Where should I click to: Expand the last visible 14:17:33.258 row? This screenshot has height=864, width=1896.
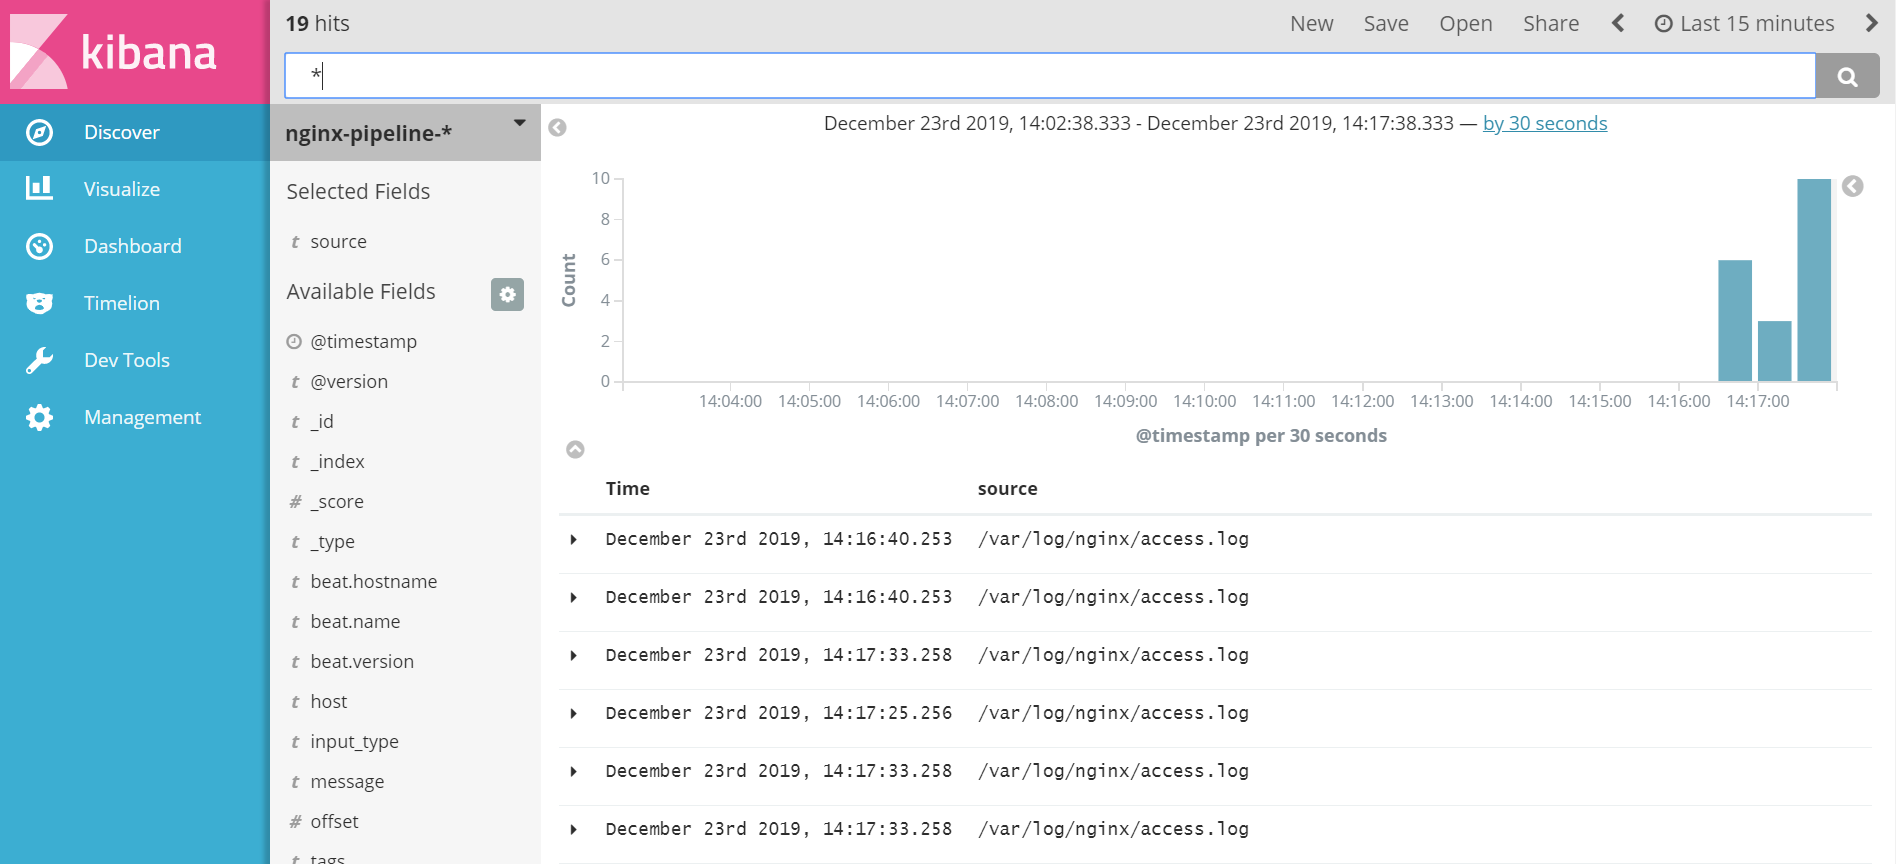pos(573,829)
